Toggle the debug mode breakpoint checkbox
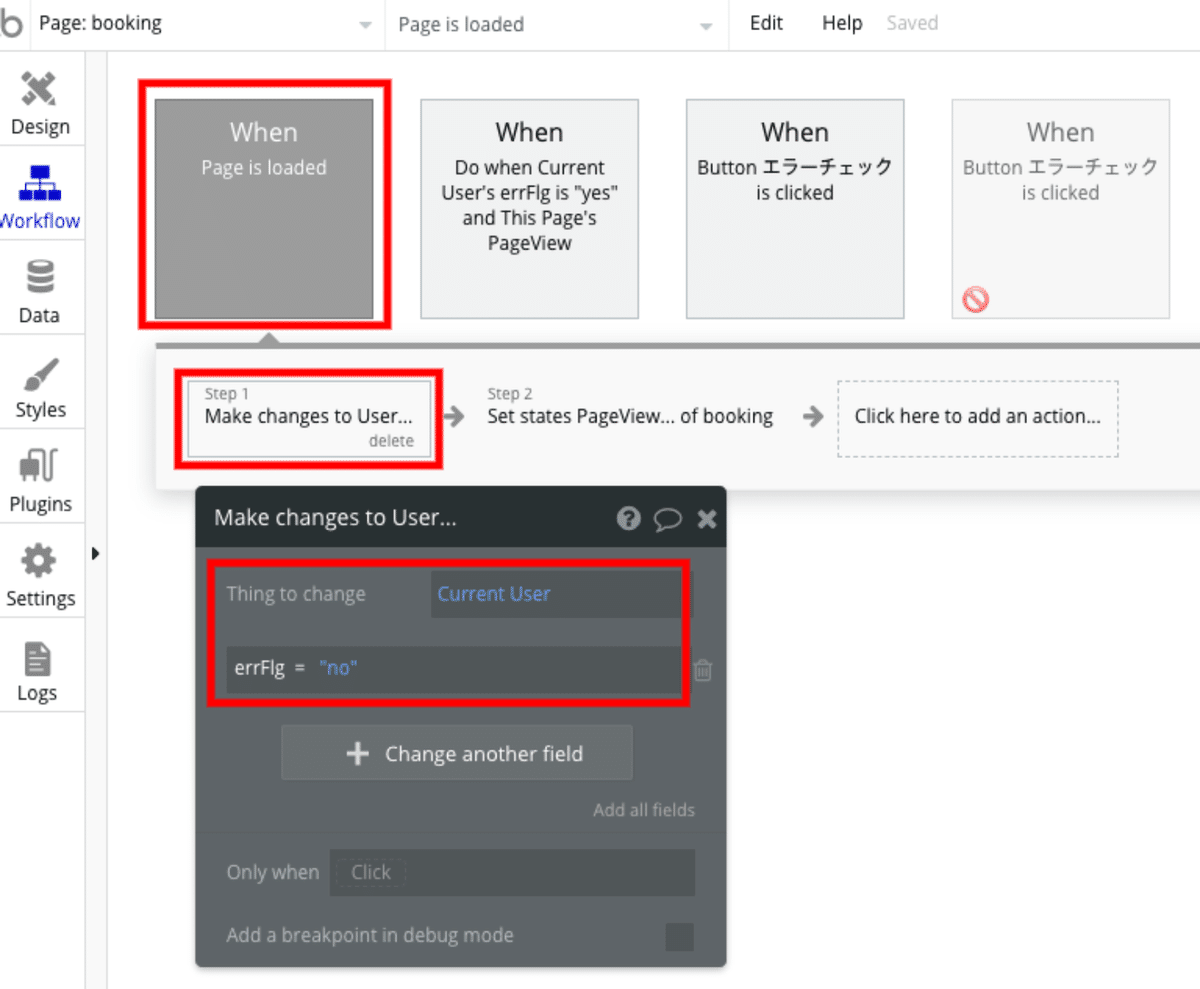Screen dimensions: 1200x989 (679, 937)
